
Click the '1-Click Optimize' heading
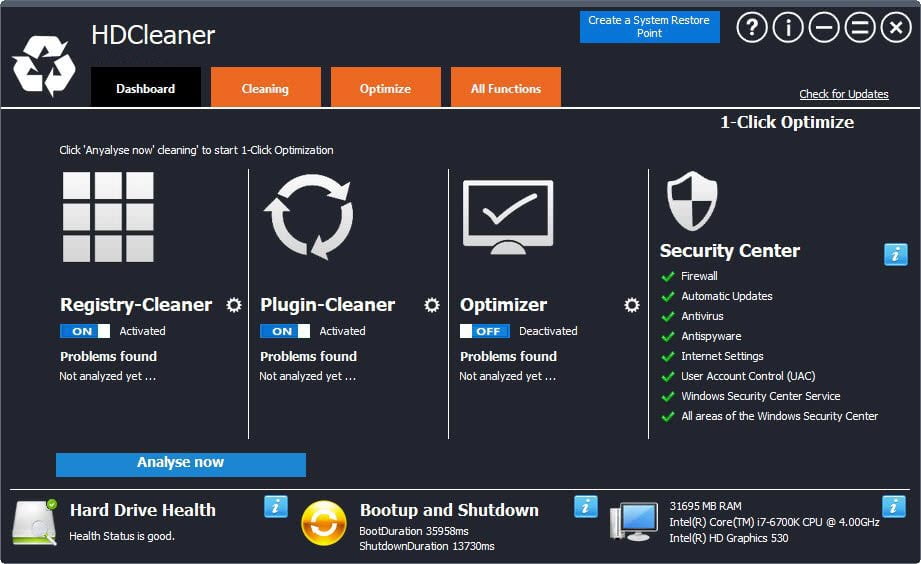(787, 122)
